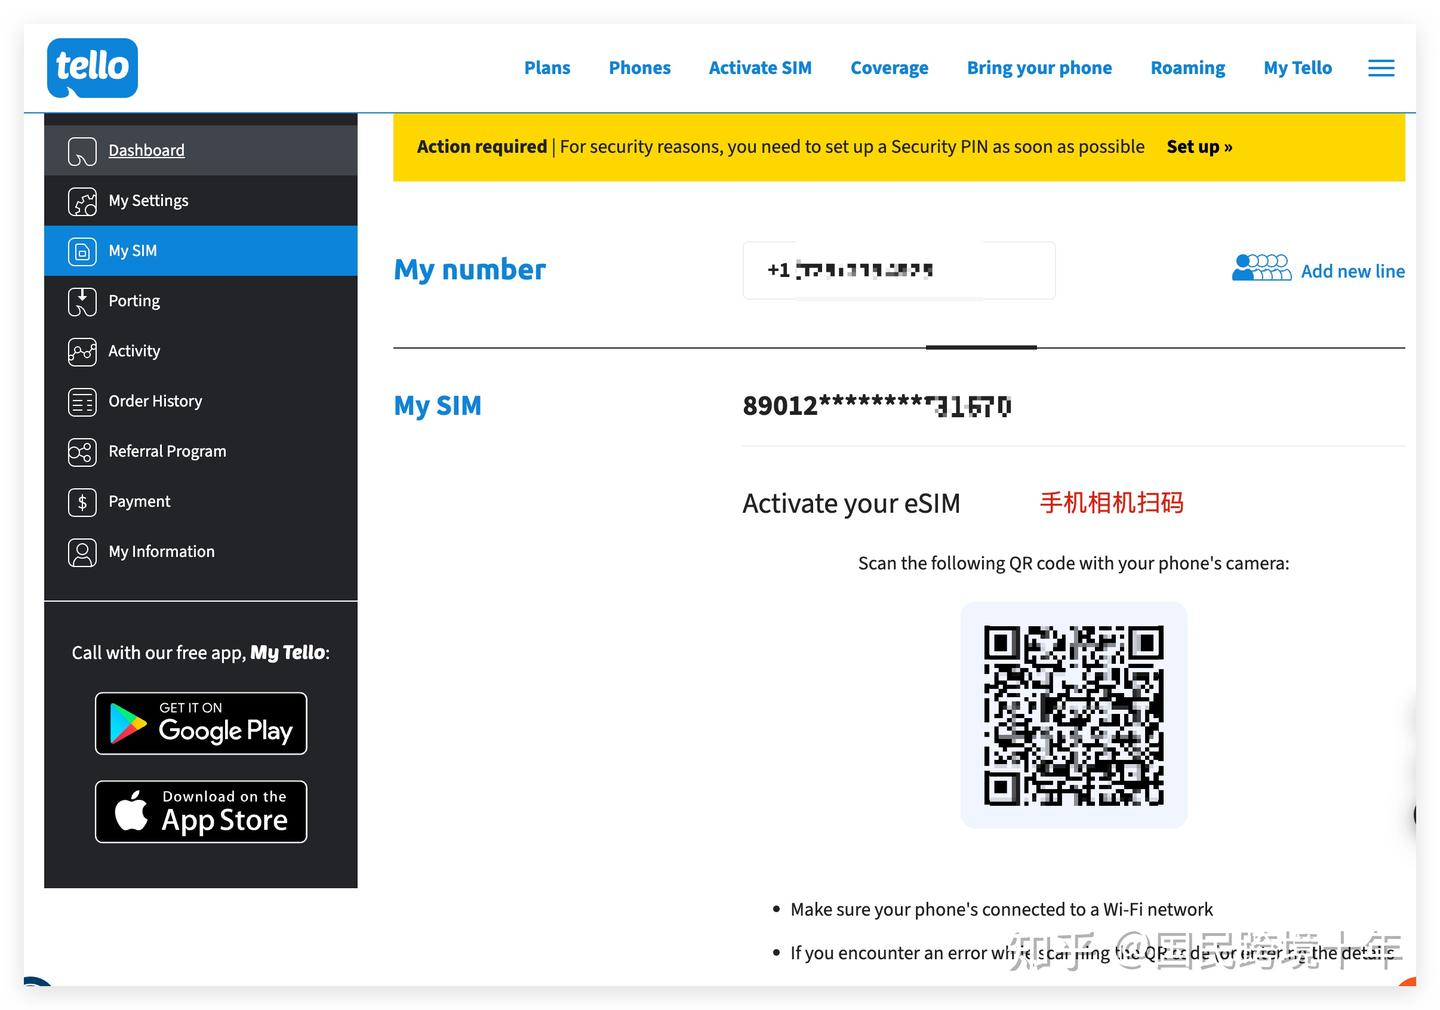Click the masked phone number field

pos(899,270)
